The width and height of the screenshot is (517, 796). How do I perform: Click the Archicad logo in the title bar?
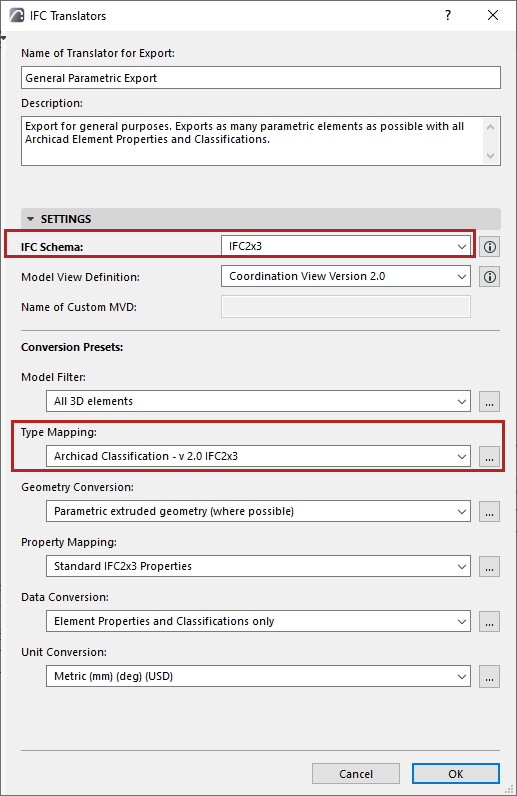click(x=17, y=15)
